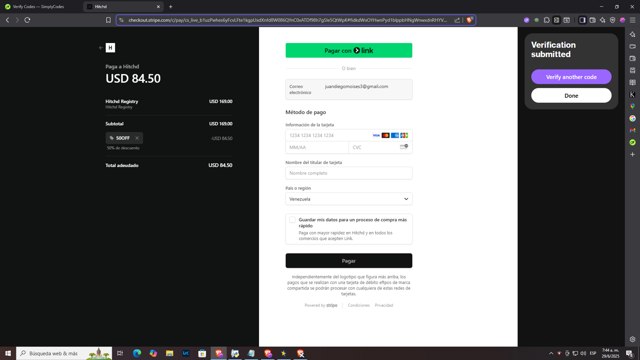The height and width of the screenshot is (360, 640).
Task: Follow the Powered by Stripe link
Action: 321,305
